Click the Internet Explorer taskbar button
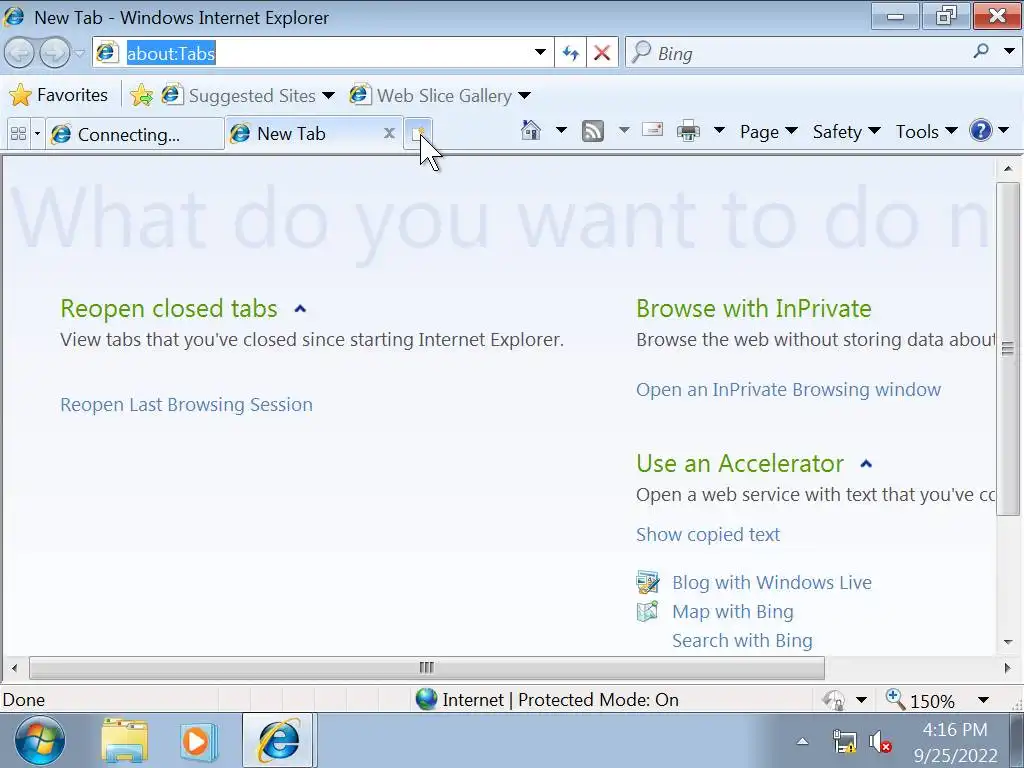Viewport: 1024px width, 768px height. (279, 740)
